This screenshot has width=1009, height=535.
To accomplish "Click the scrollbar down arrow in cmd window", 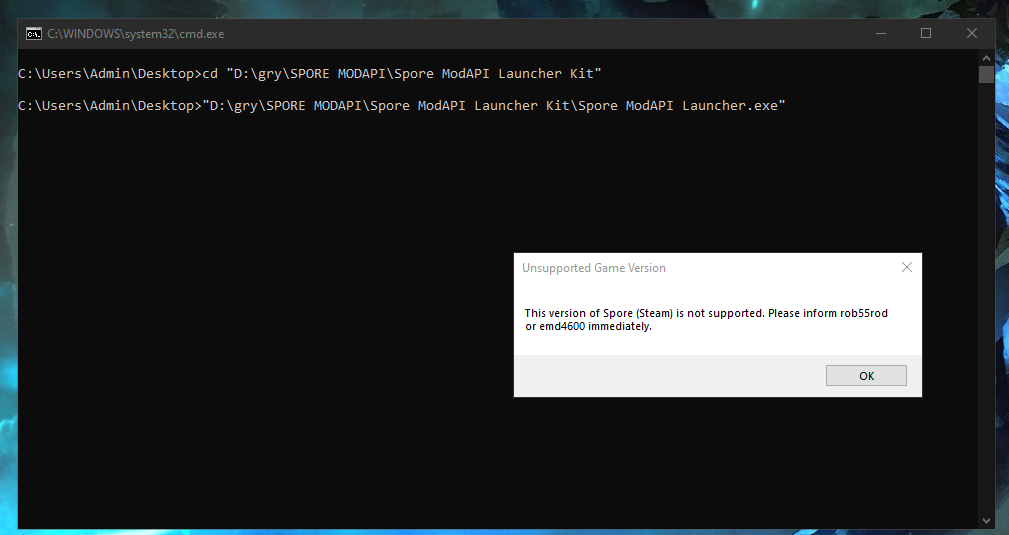I will click(986, 520).
